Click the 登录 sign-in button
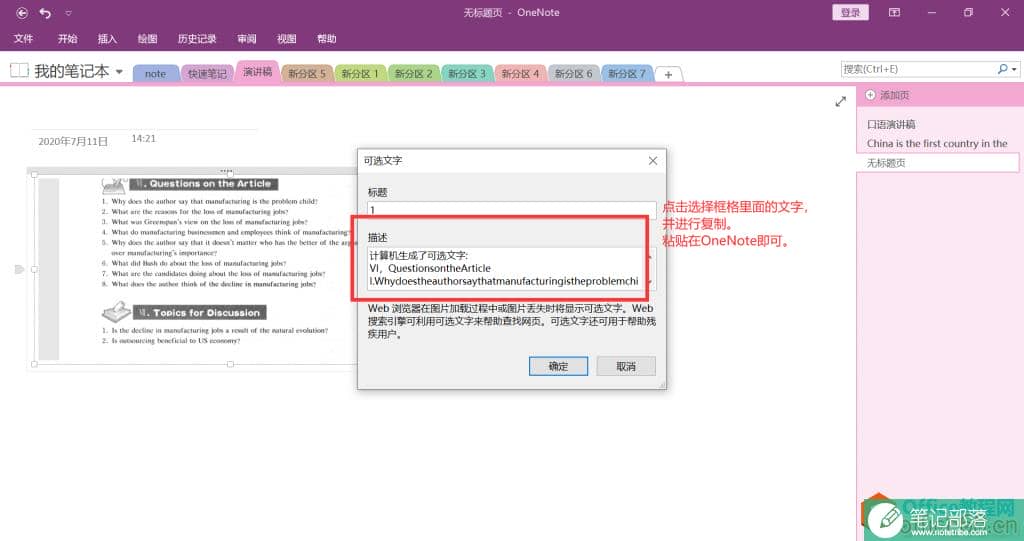Image resolution: width=1024 pixels, height=541 pixels. (850, 12)
